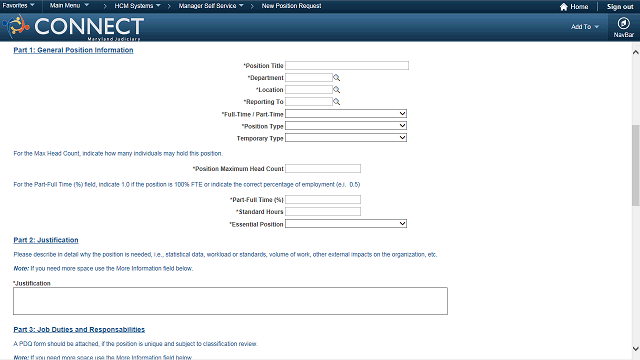Open Location lookup magnifier
640x360 pixels.
coord(336,89)
